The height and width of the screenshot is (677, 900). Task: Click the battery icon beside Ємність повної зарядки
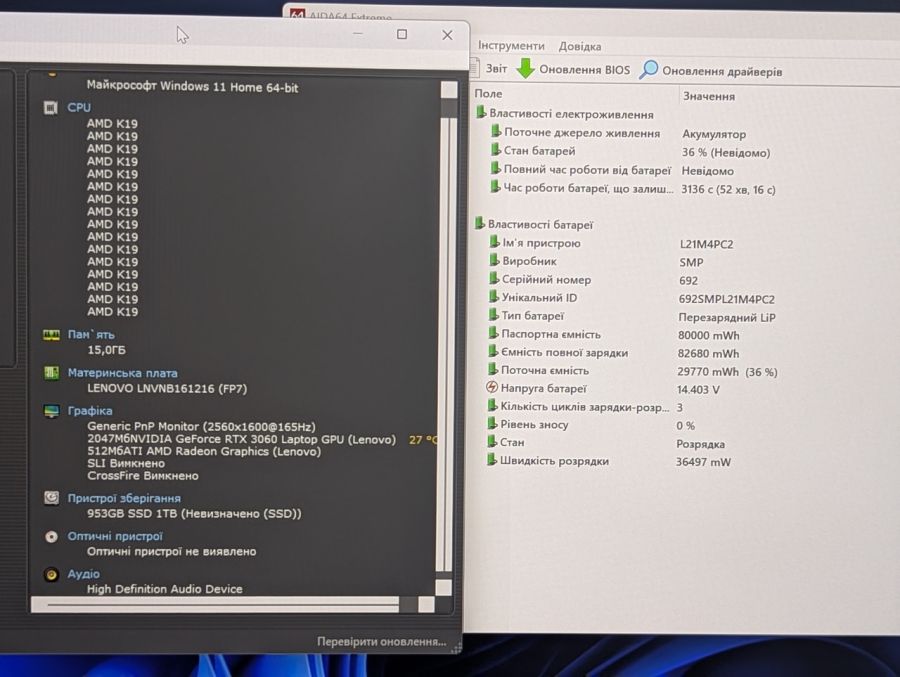(492, 351)
